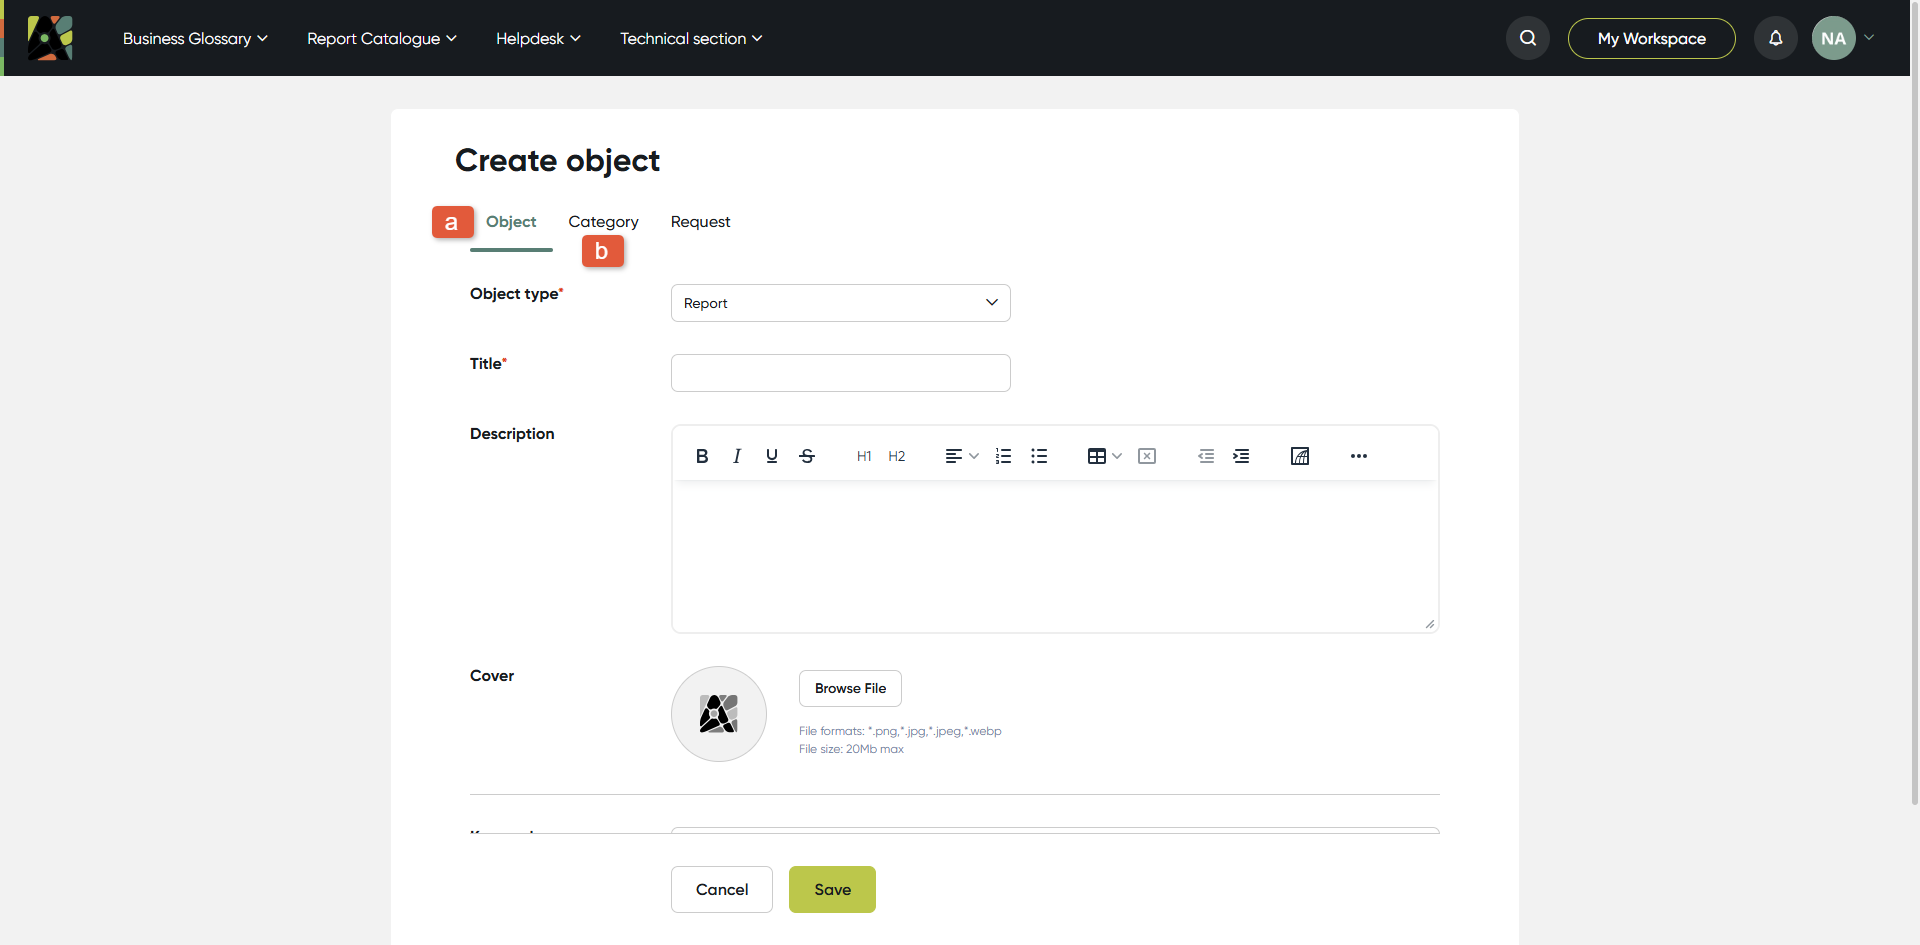Click the insert chart/image icon
Screen dimensions: 1920x945
[1300, 456]
